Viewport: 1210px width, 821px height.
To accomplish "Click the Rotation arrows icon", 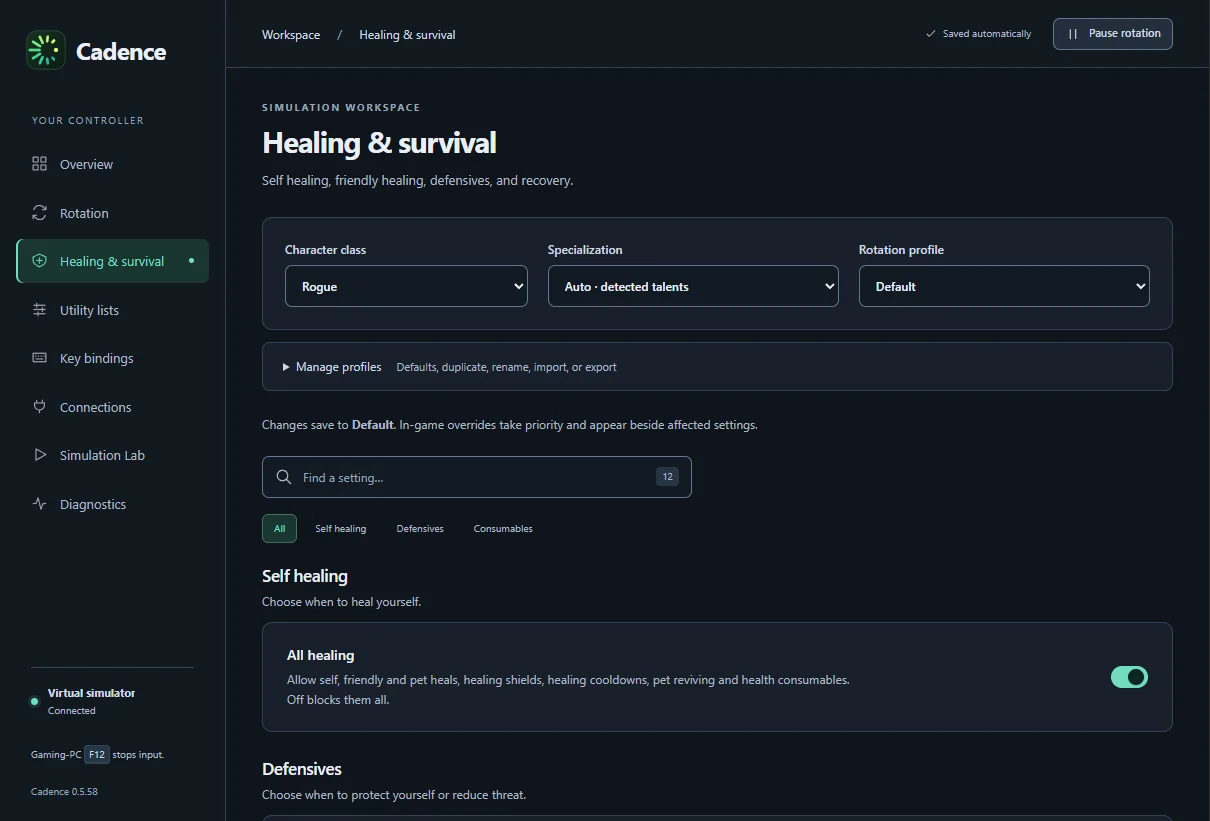I will [x=40, y=213].
